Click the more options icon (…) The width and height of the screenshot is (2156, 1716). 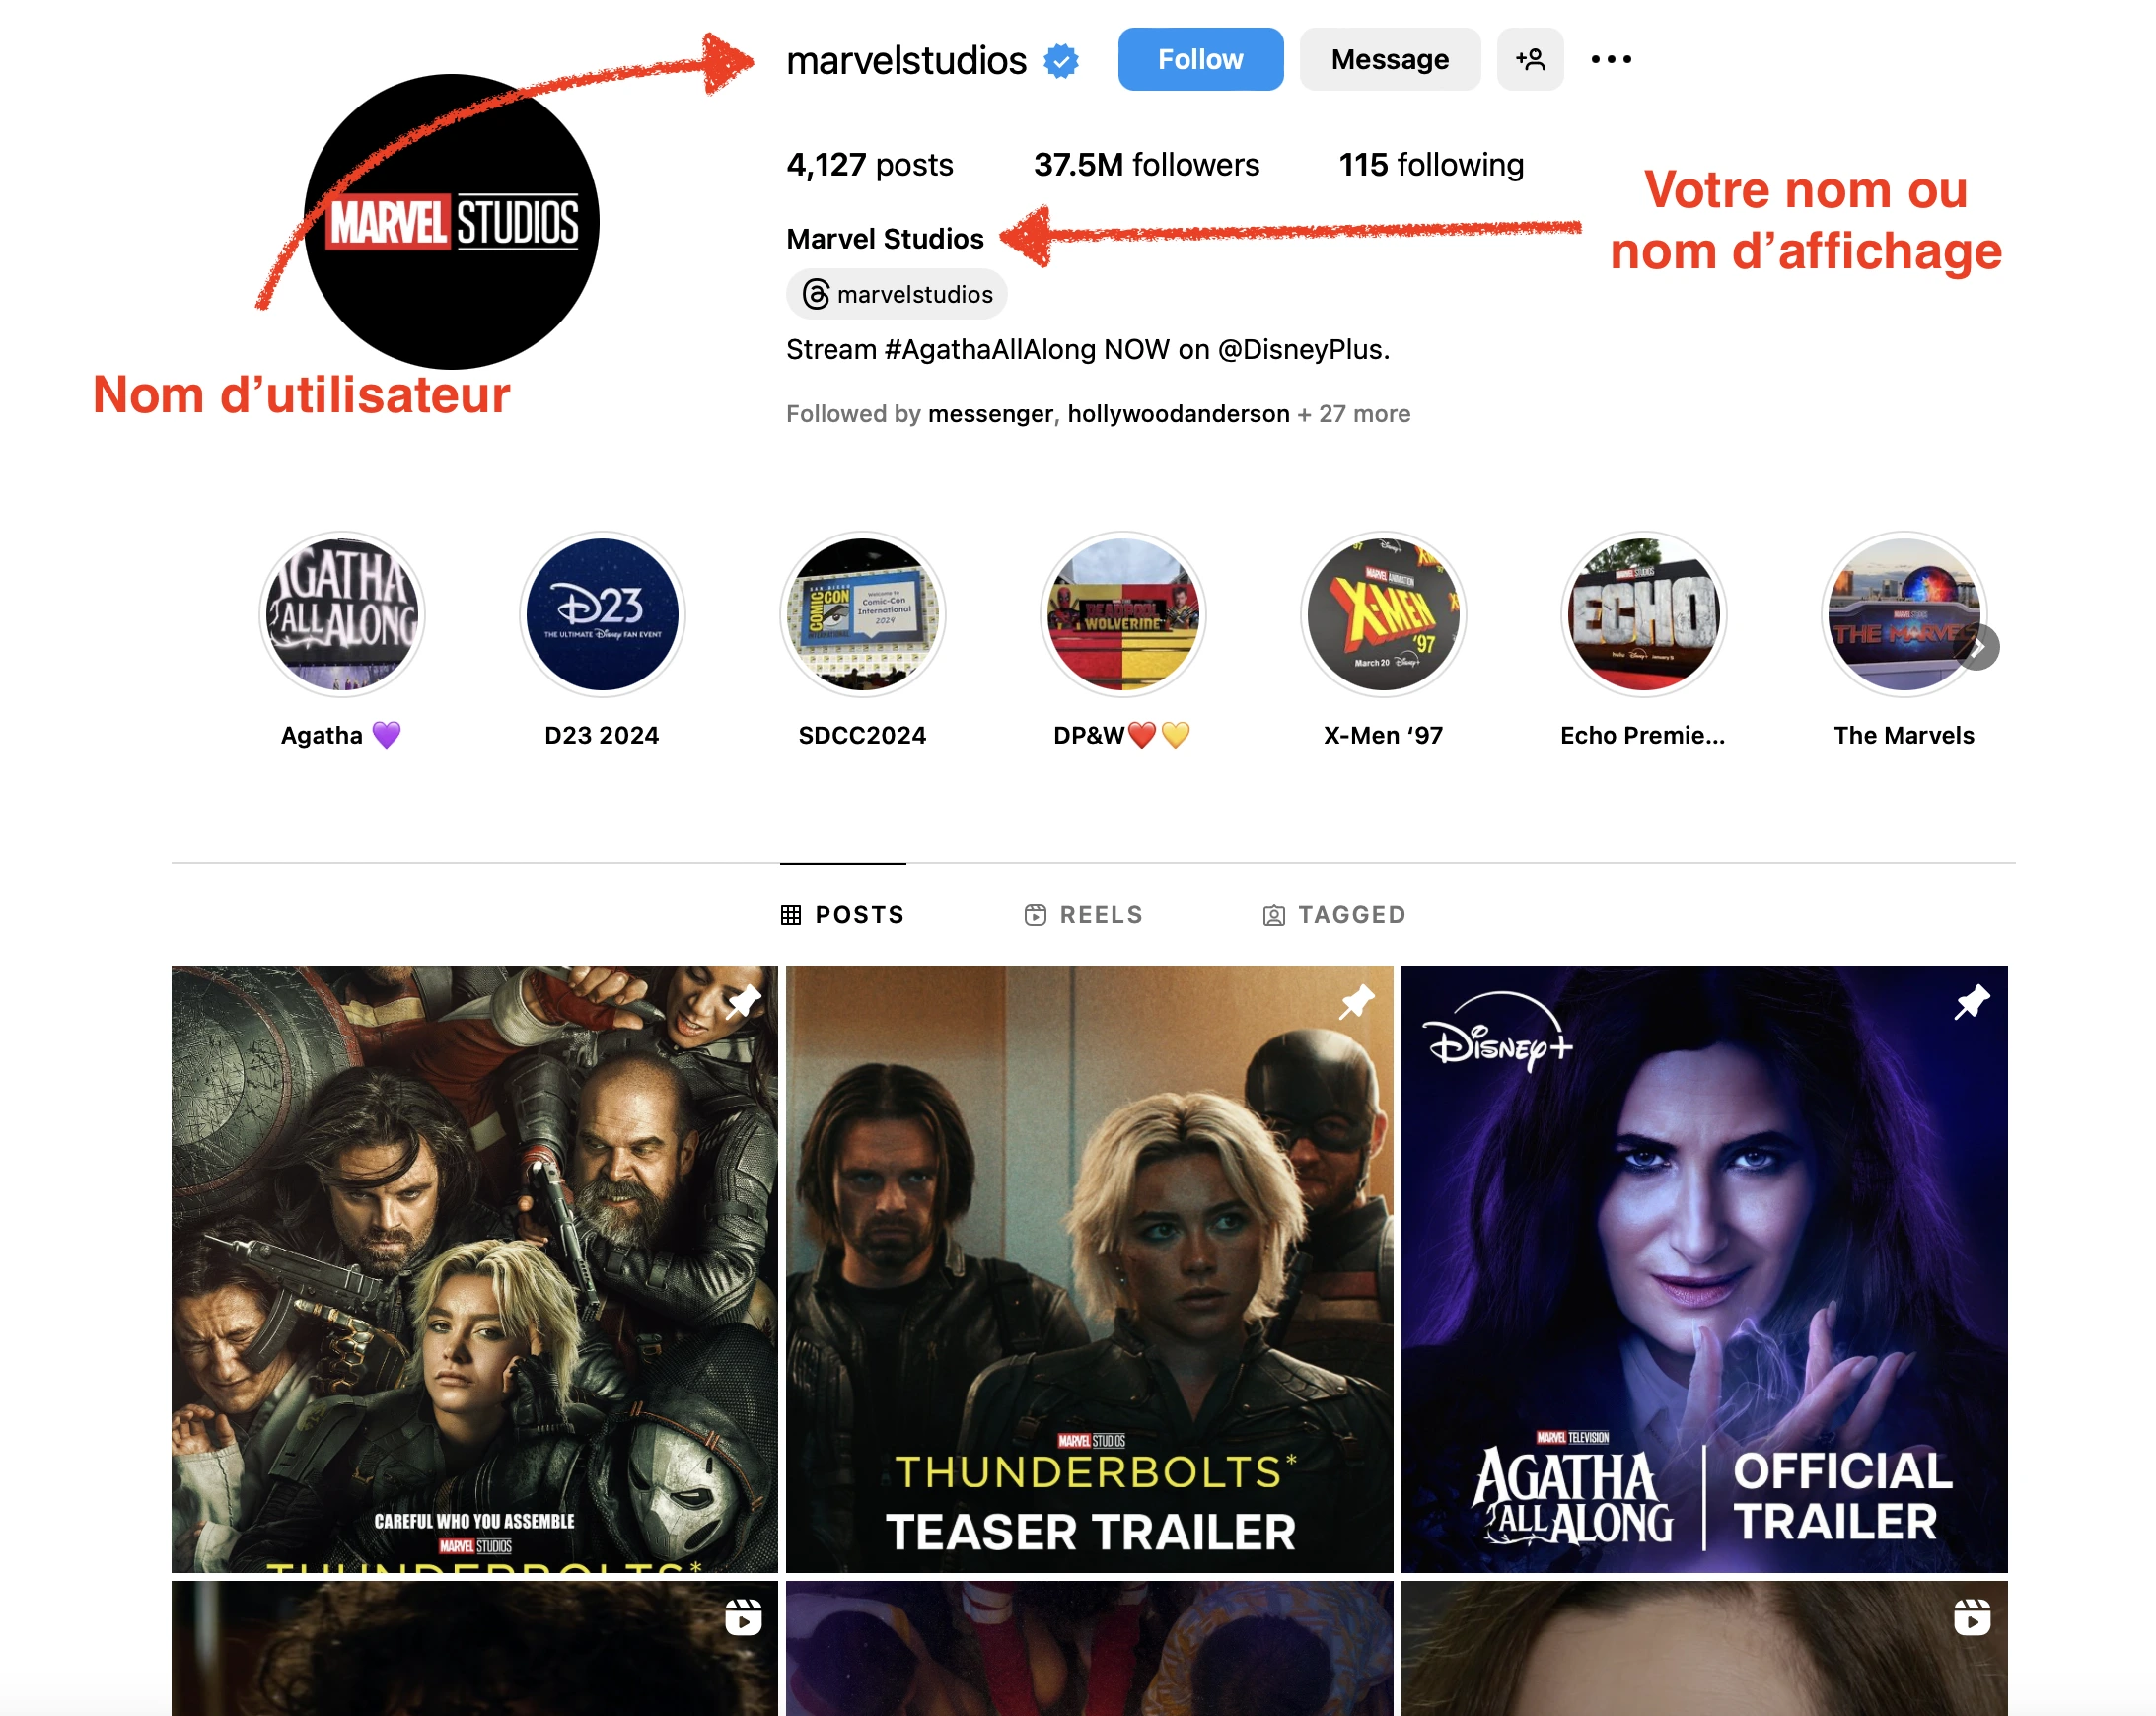point(1608,59)
